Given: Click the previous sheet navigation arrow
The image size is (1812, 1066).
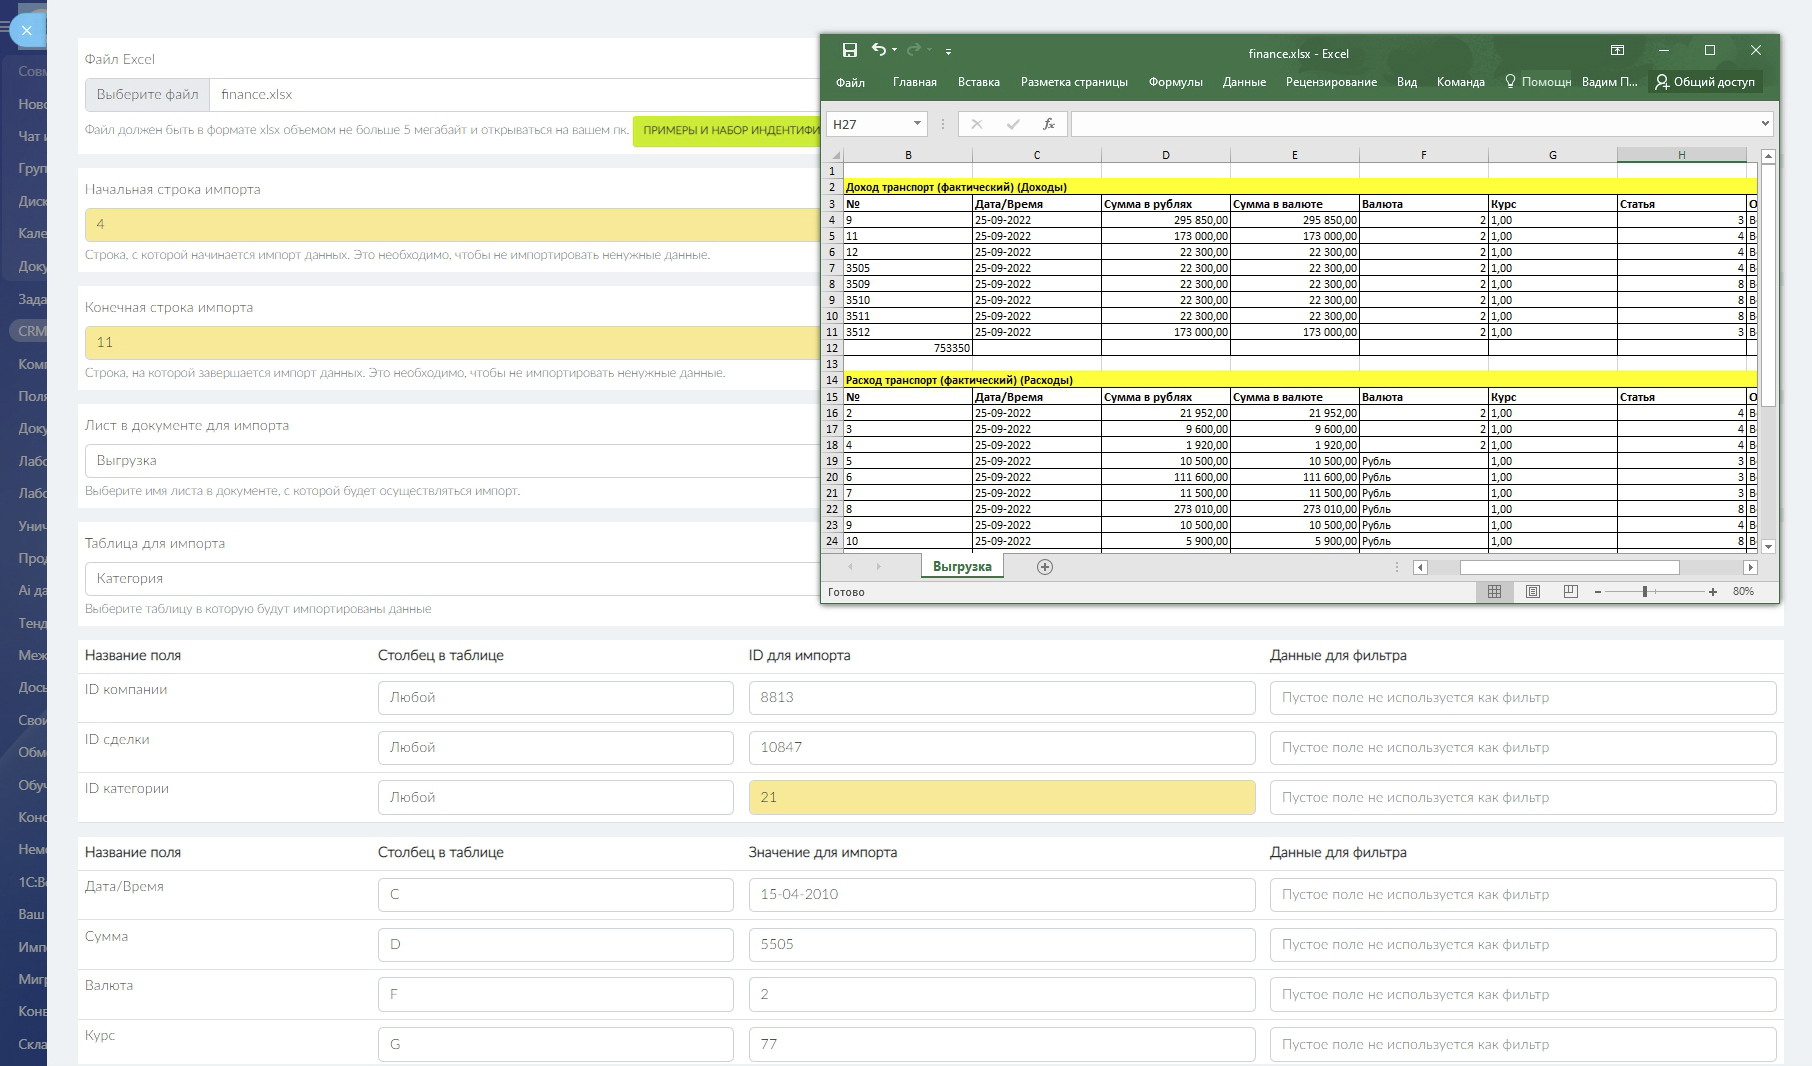Looking at the screenshot, I should [851, 567].
